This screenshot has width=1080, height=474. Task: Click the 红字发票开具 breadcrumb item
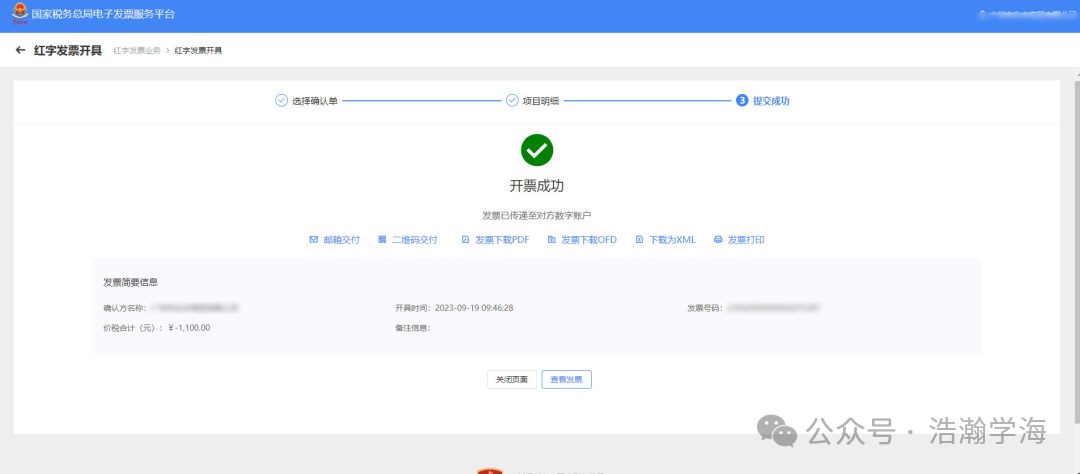point(198,50)
